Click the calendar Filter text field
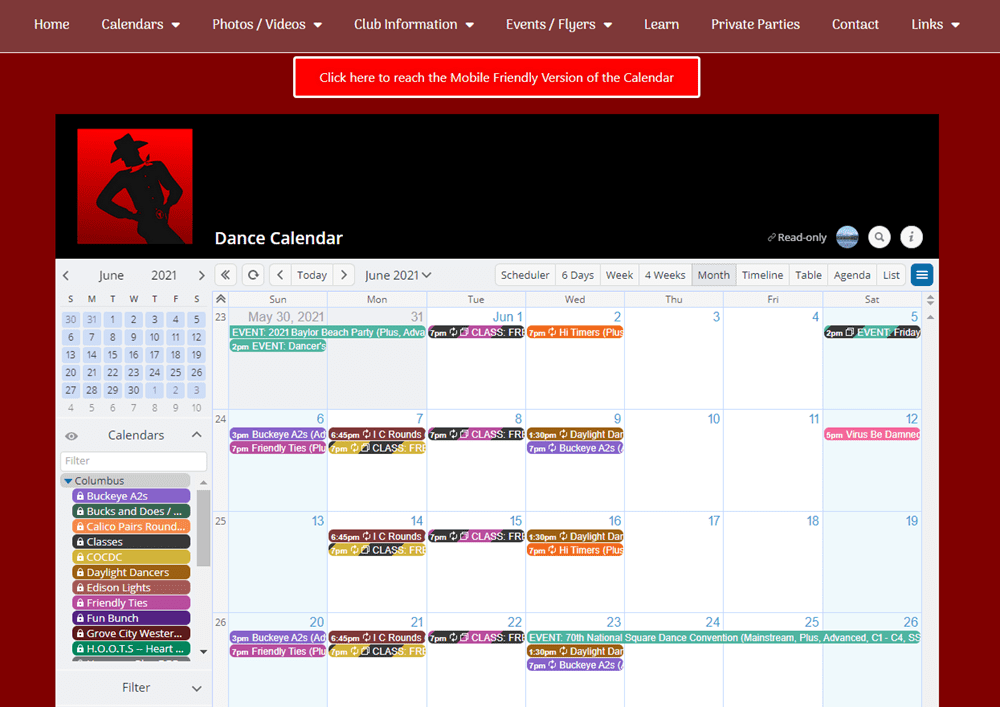1000x707 pixels. tap(134, 461)
